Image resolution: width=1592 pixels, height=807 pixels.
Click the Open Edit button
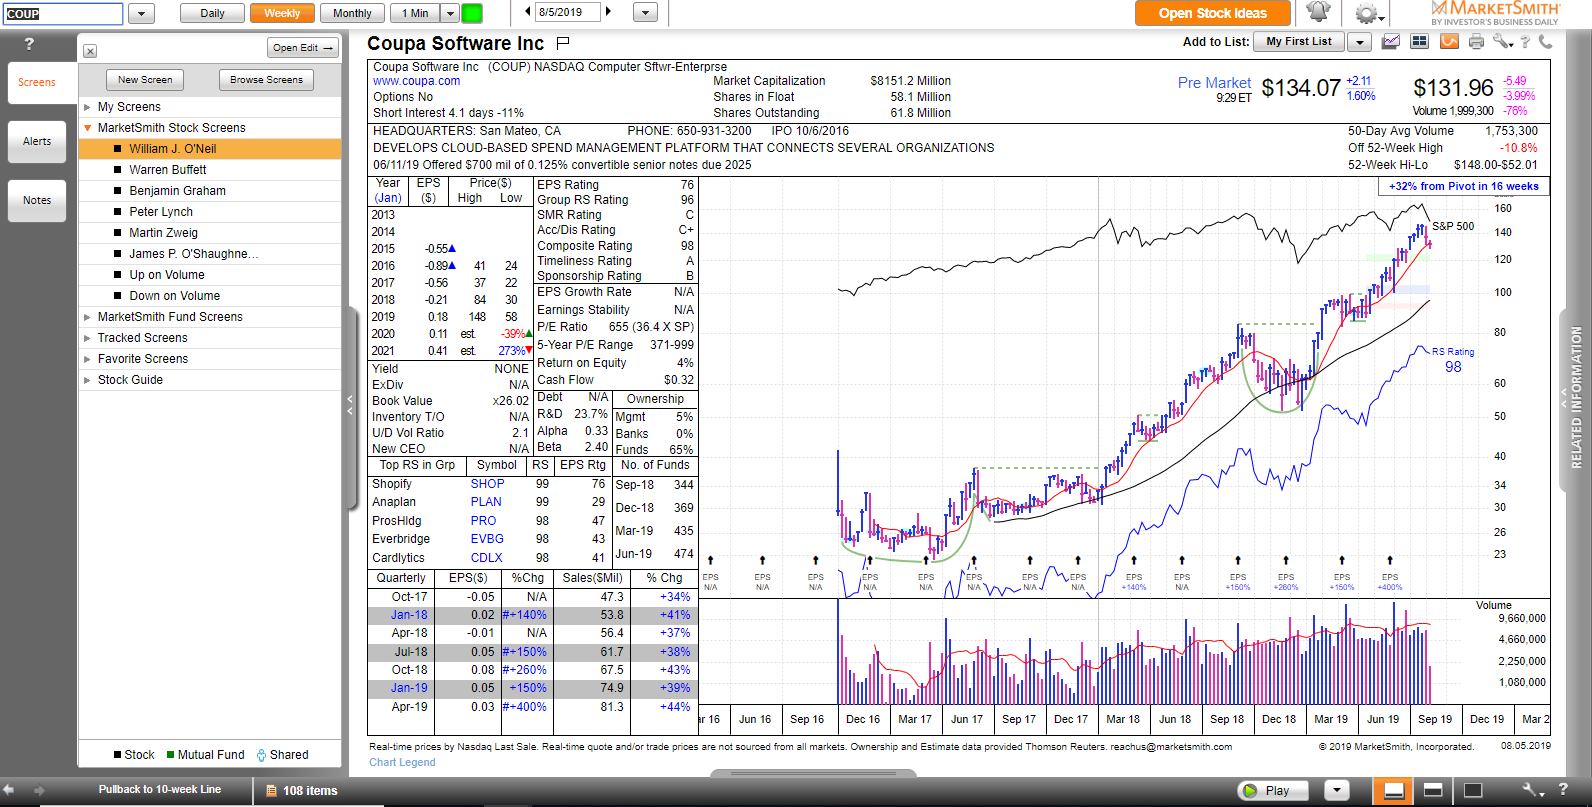click(x=303, y=48)
